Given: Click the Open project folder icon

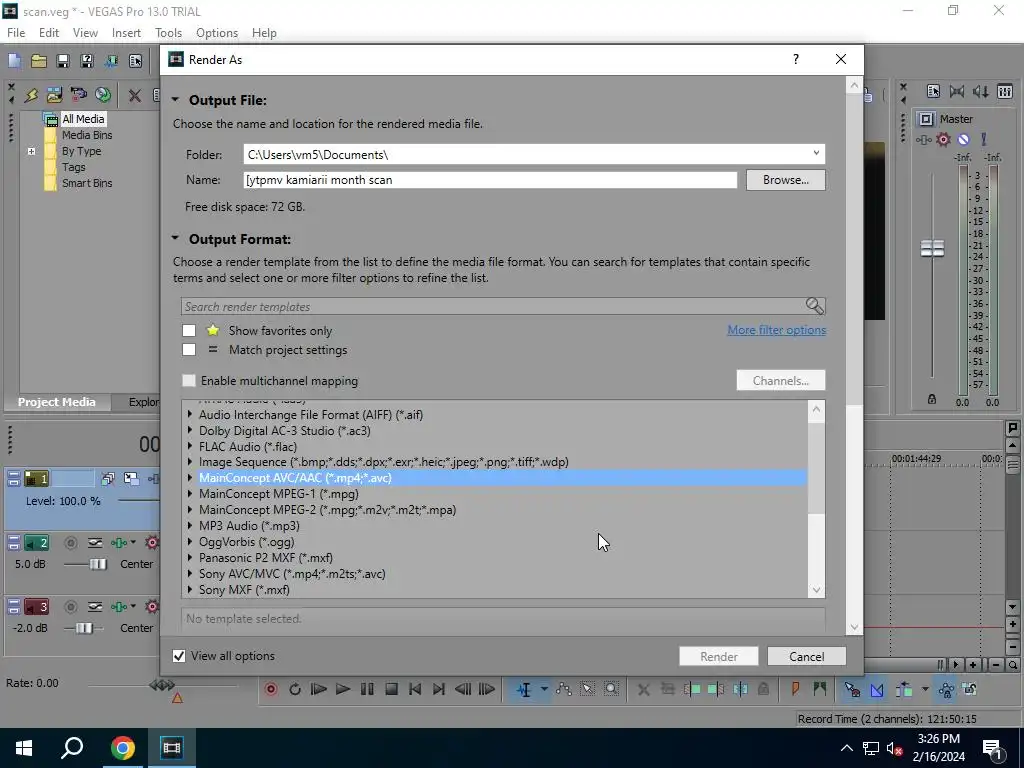Looking at the screenshot, I should pyautogui.click(x=39, y=61).
